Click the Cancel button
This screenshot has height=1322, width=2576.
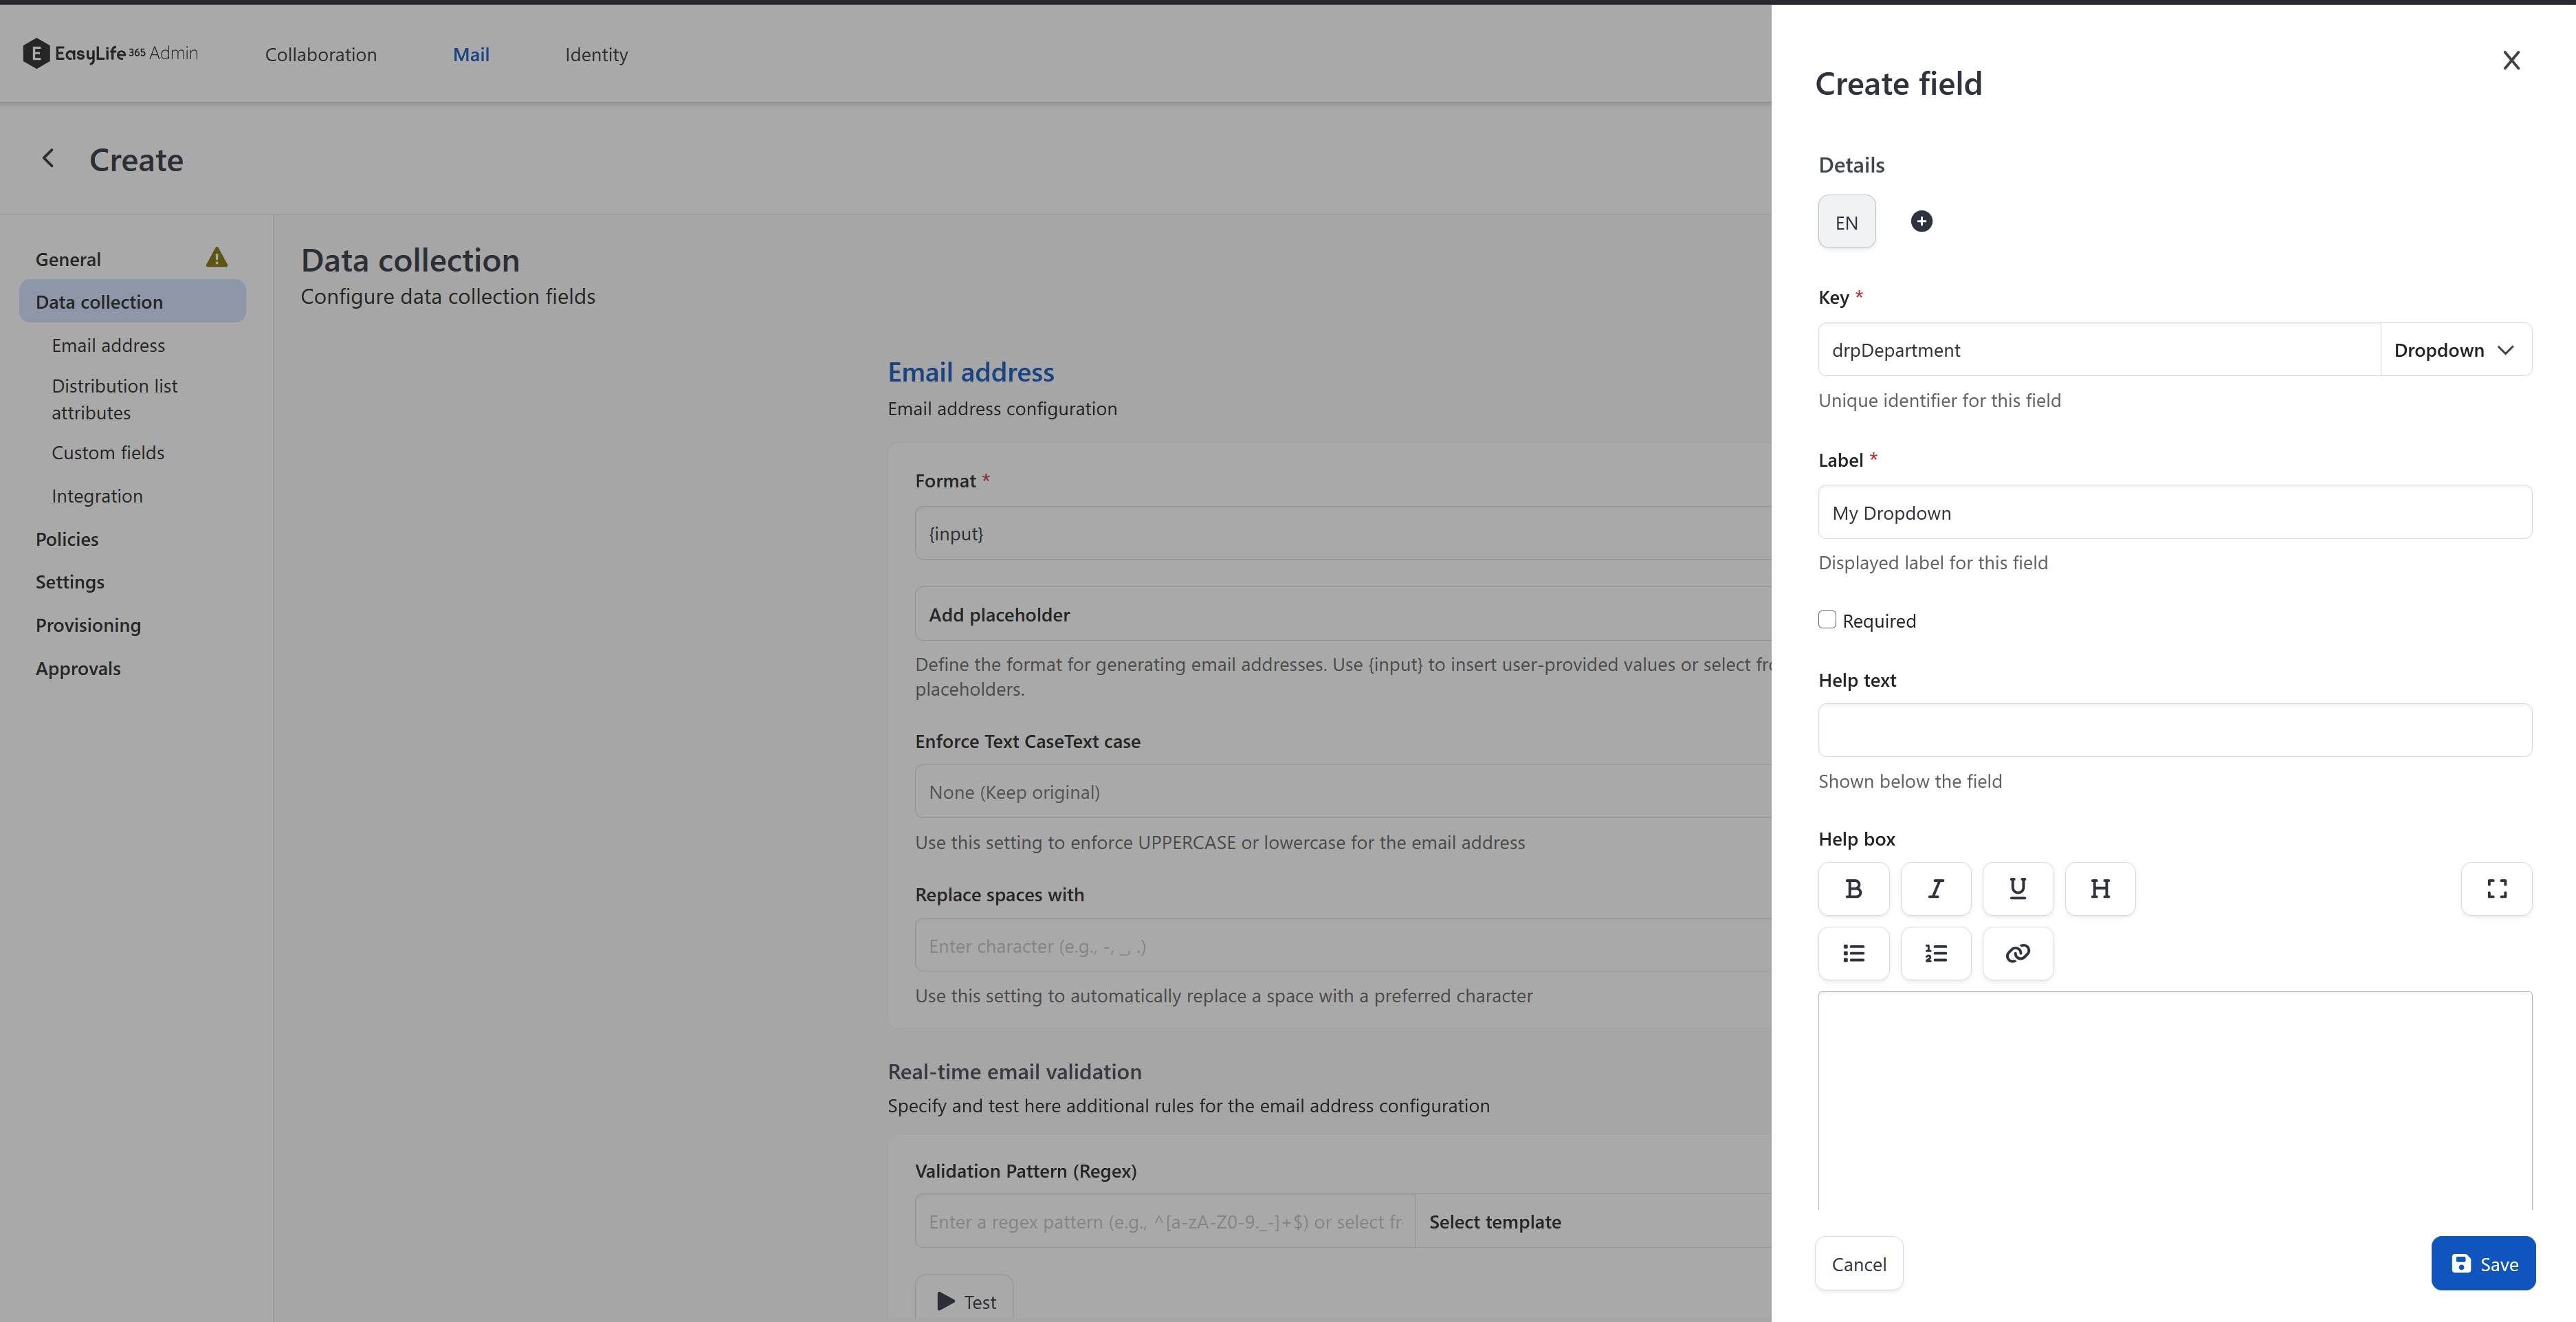pos(1858,1263)
